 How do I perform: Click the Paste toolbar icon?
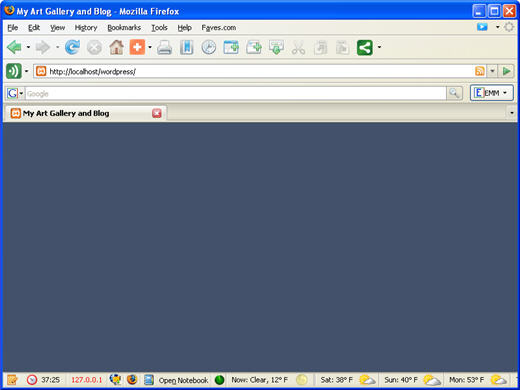pyautogui.click(x=342, y=47)
